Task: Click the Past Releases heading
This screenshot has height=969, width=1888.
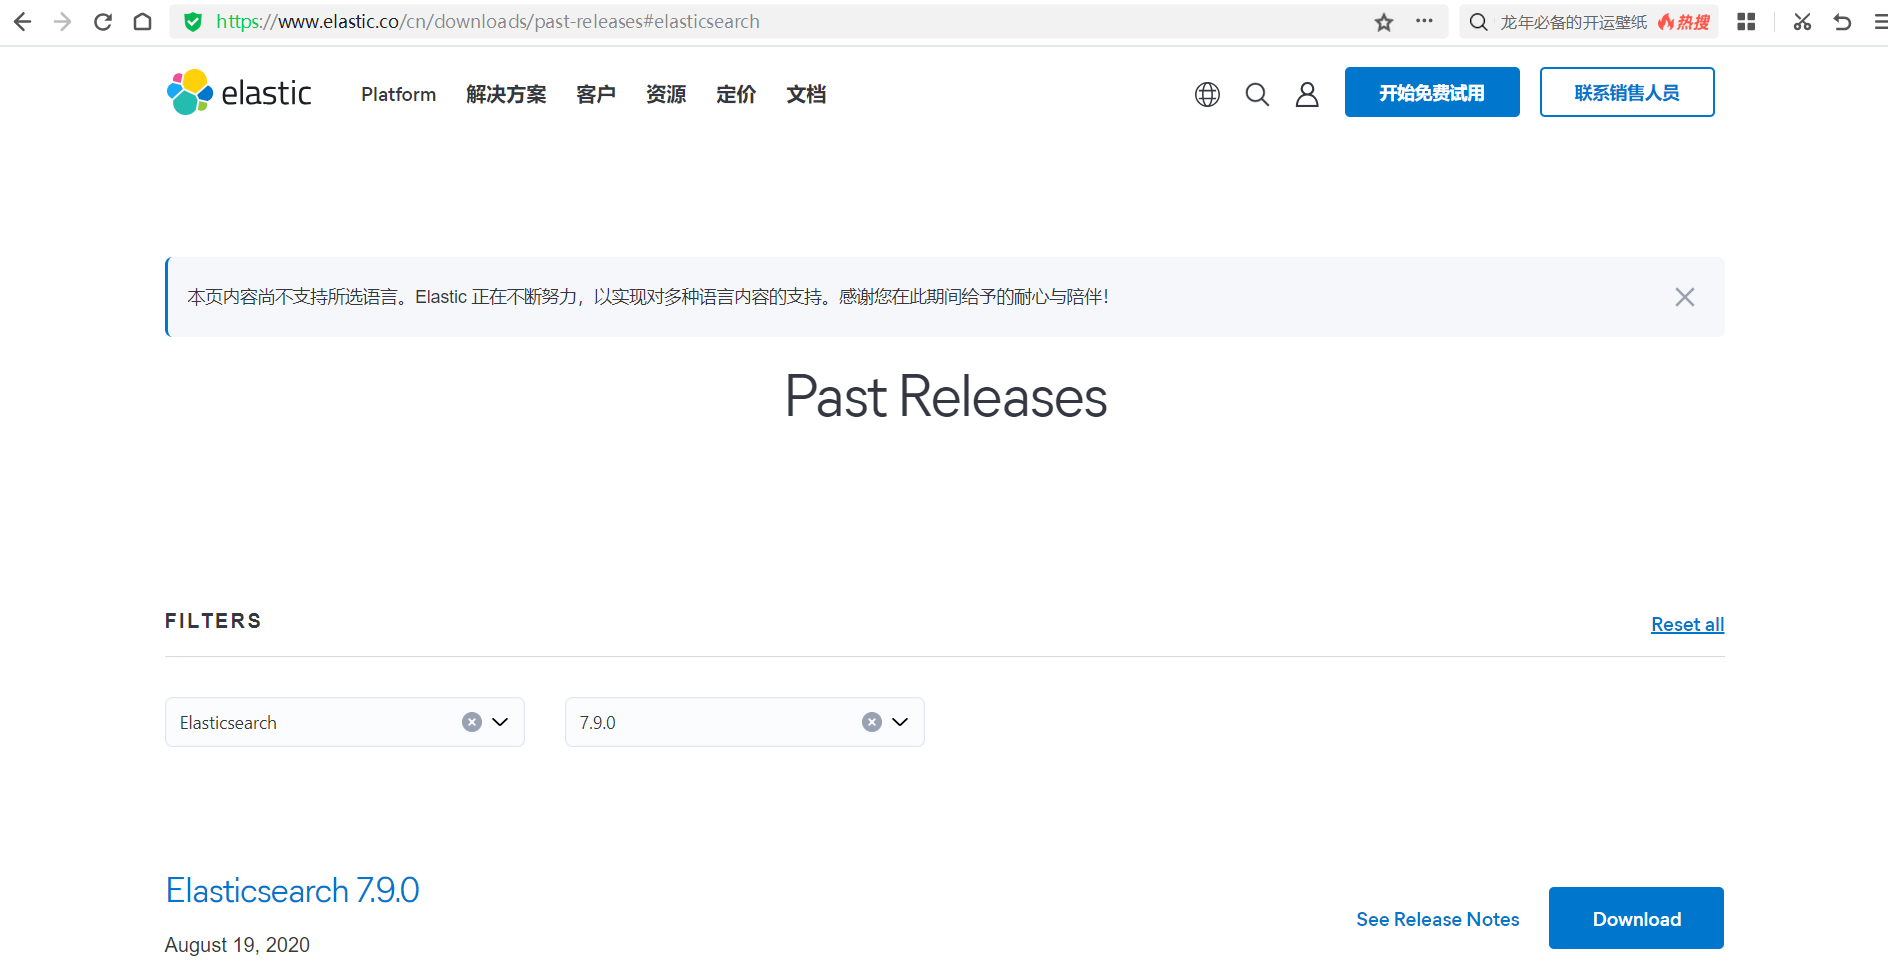Action: (946, 397)
